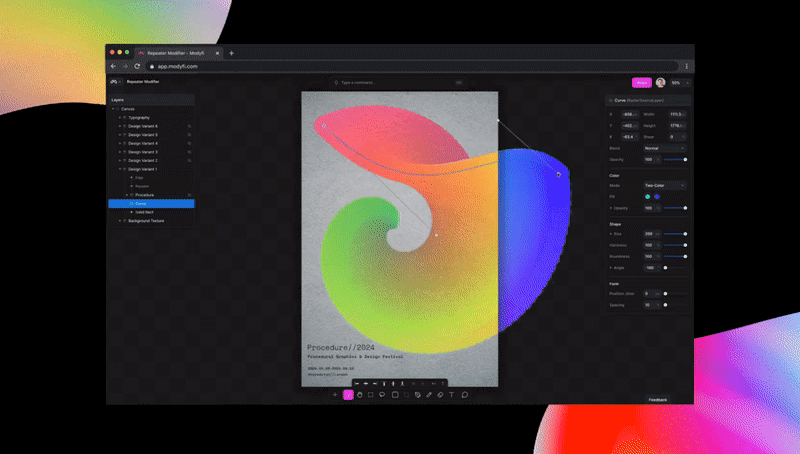Open the Feedback button
The image size is (800, 454).
(658, 400)
